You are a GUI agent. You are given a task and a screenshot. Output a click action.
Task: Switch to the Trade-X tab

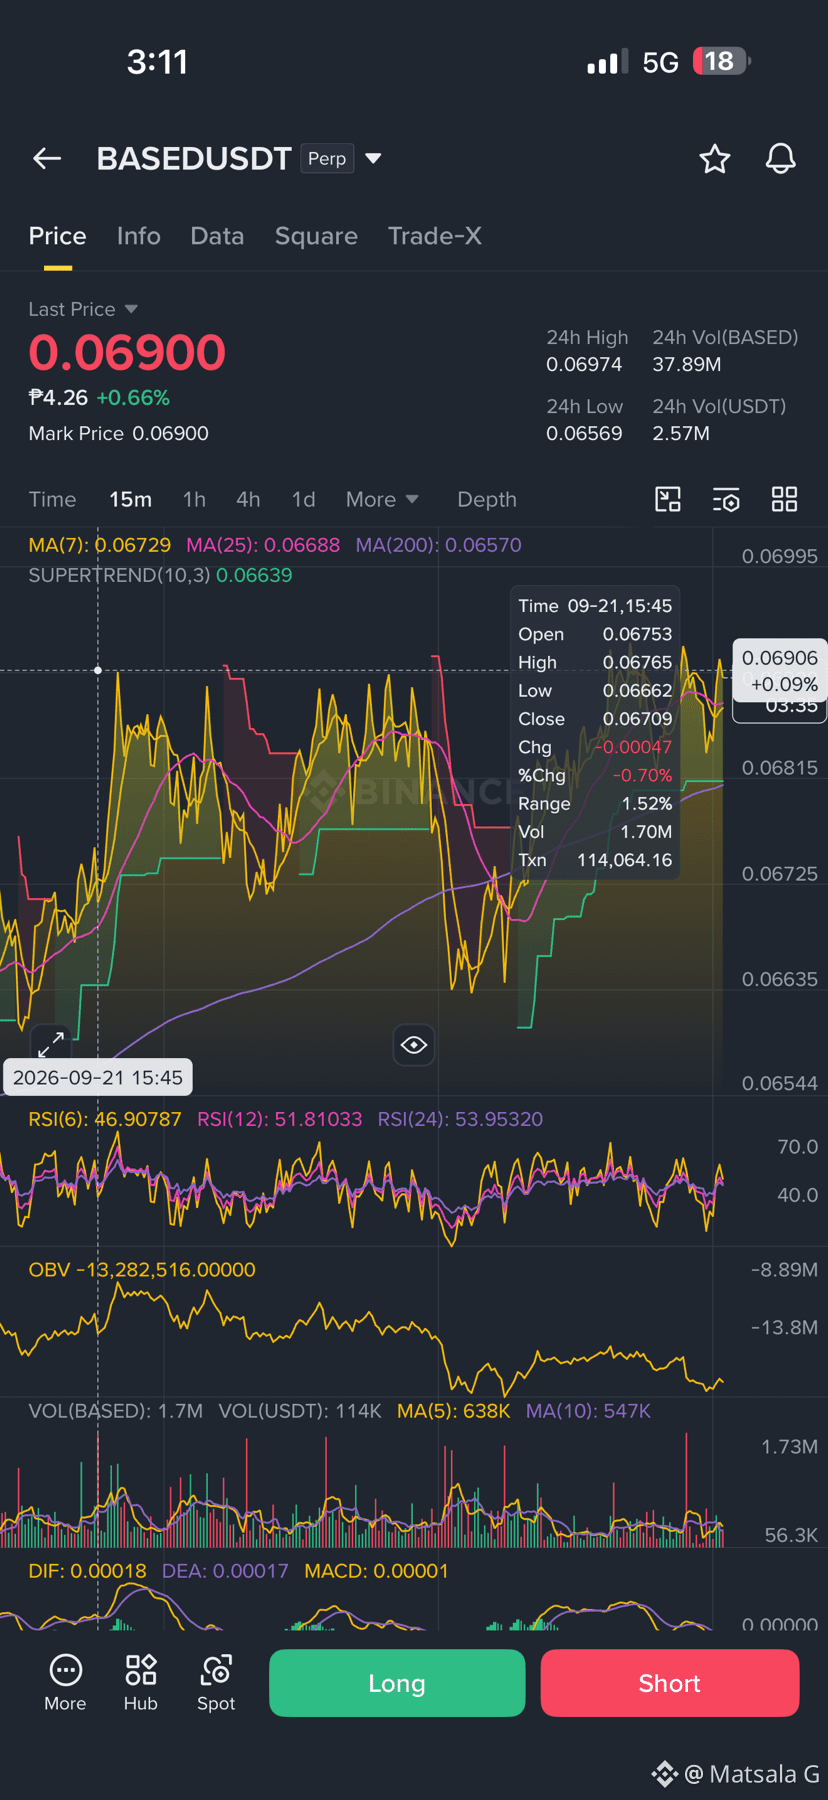pyautogui.click(x=435, y=236)
